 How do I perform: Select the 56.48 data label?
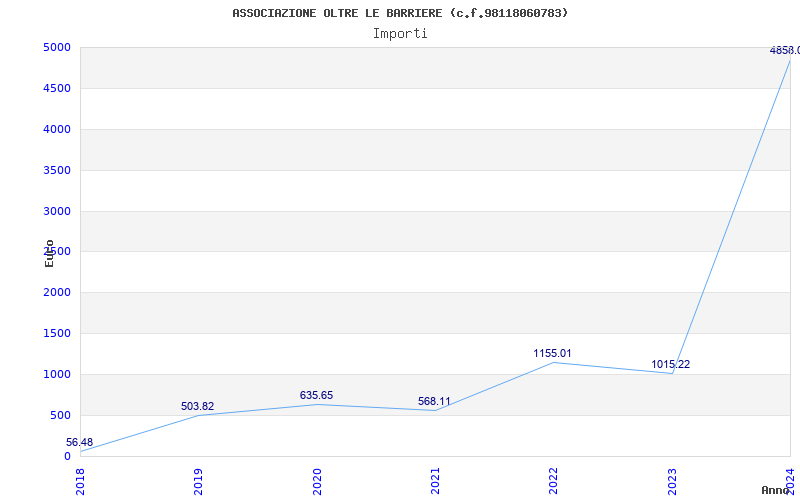pyautogui.click(x=80, y=442)
